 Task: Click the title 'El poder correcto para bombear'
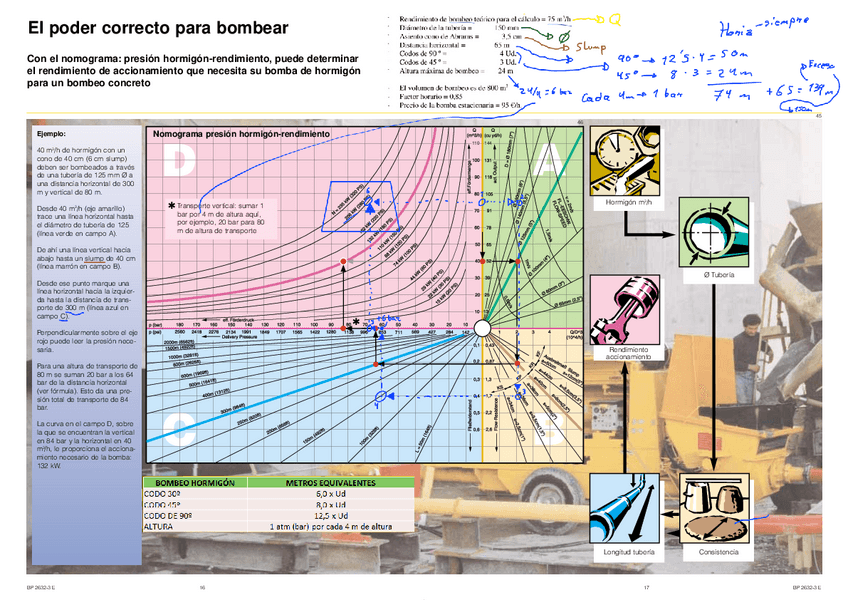[158, 28]
